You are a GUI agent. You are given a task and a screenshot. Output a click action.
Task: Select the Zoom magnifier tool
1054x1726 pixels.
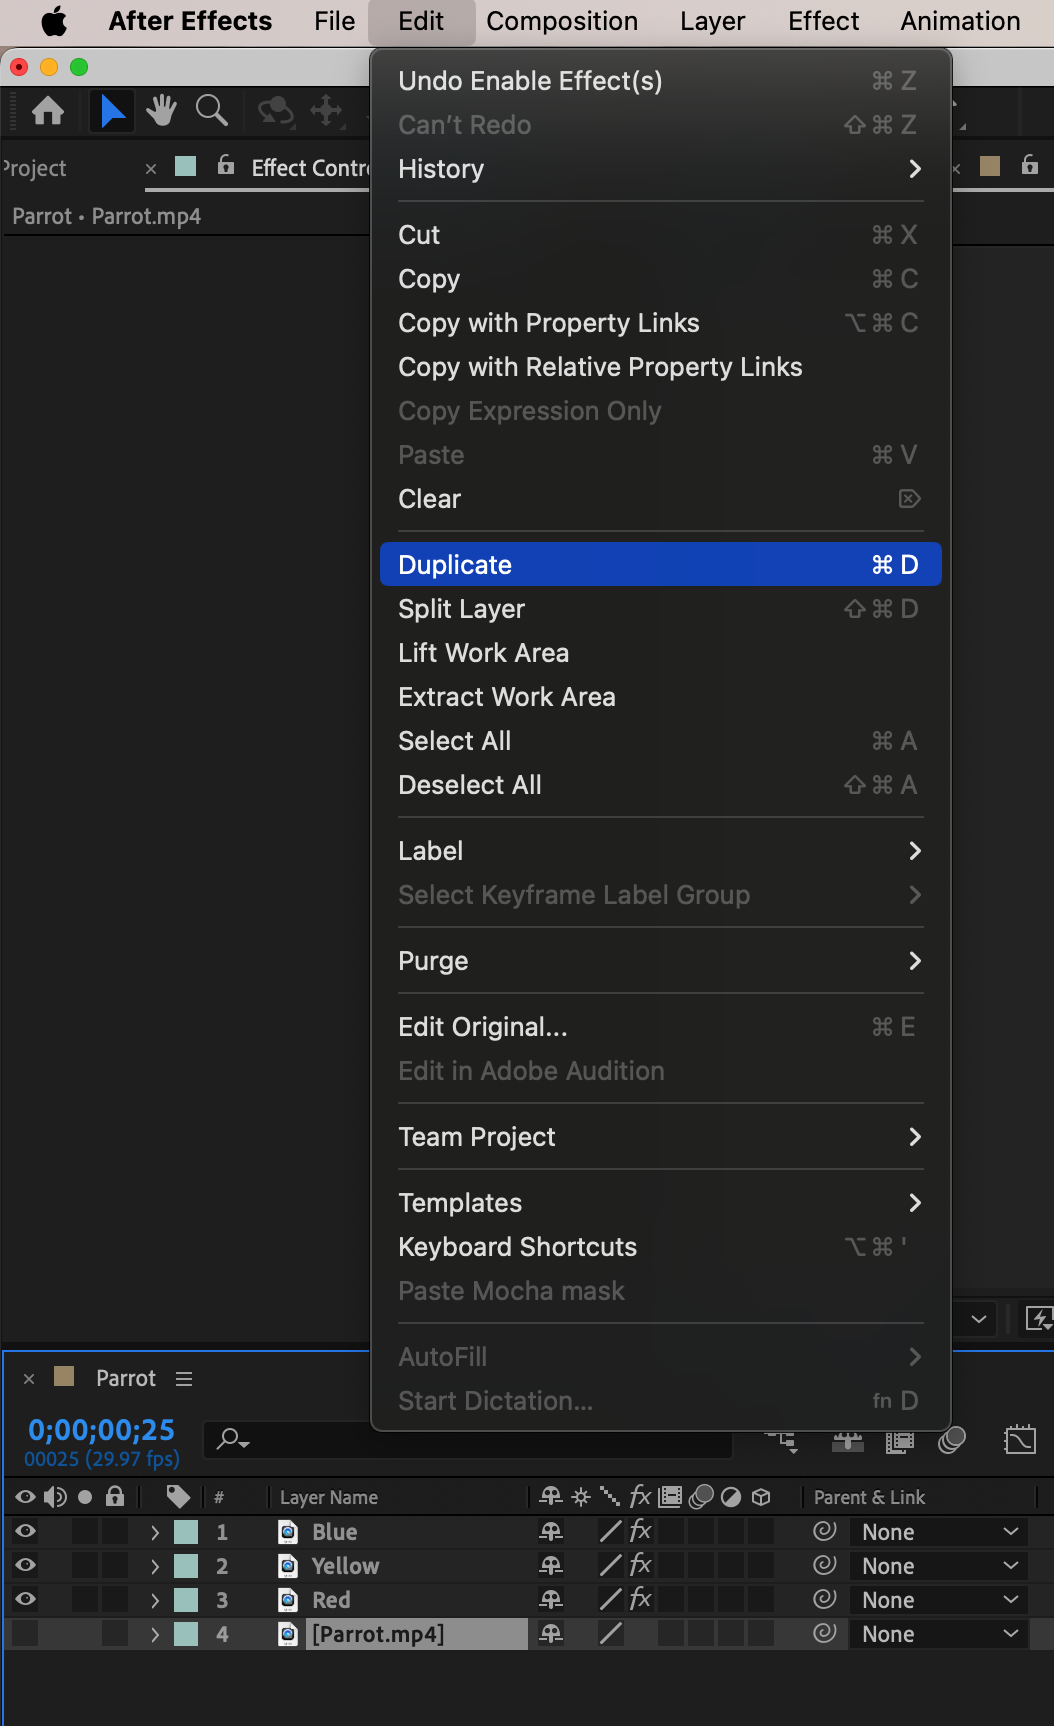[x=211, y=110]
